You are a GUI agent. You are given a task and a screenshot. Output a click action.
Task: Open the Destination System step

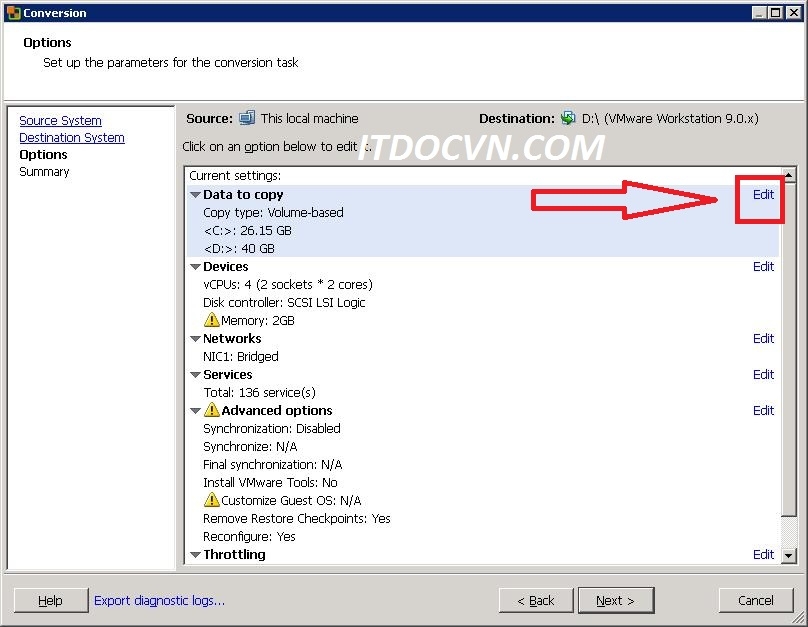click(72, 138)
